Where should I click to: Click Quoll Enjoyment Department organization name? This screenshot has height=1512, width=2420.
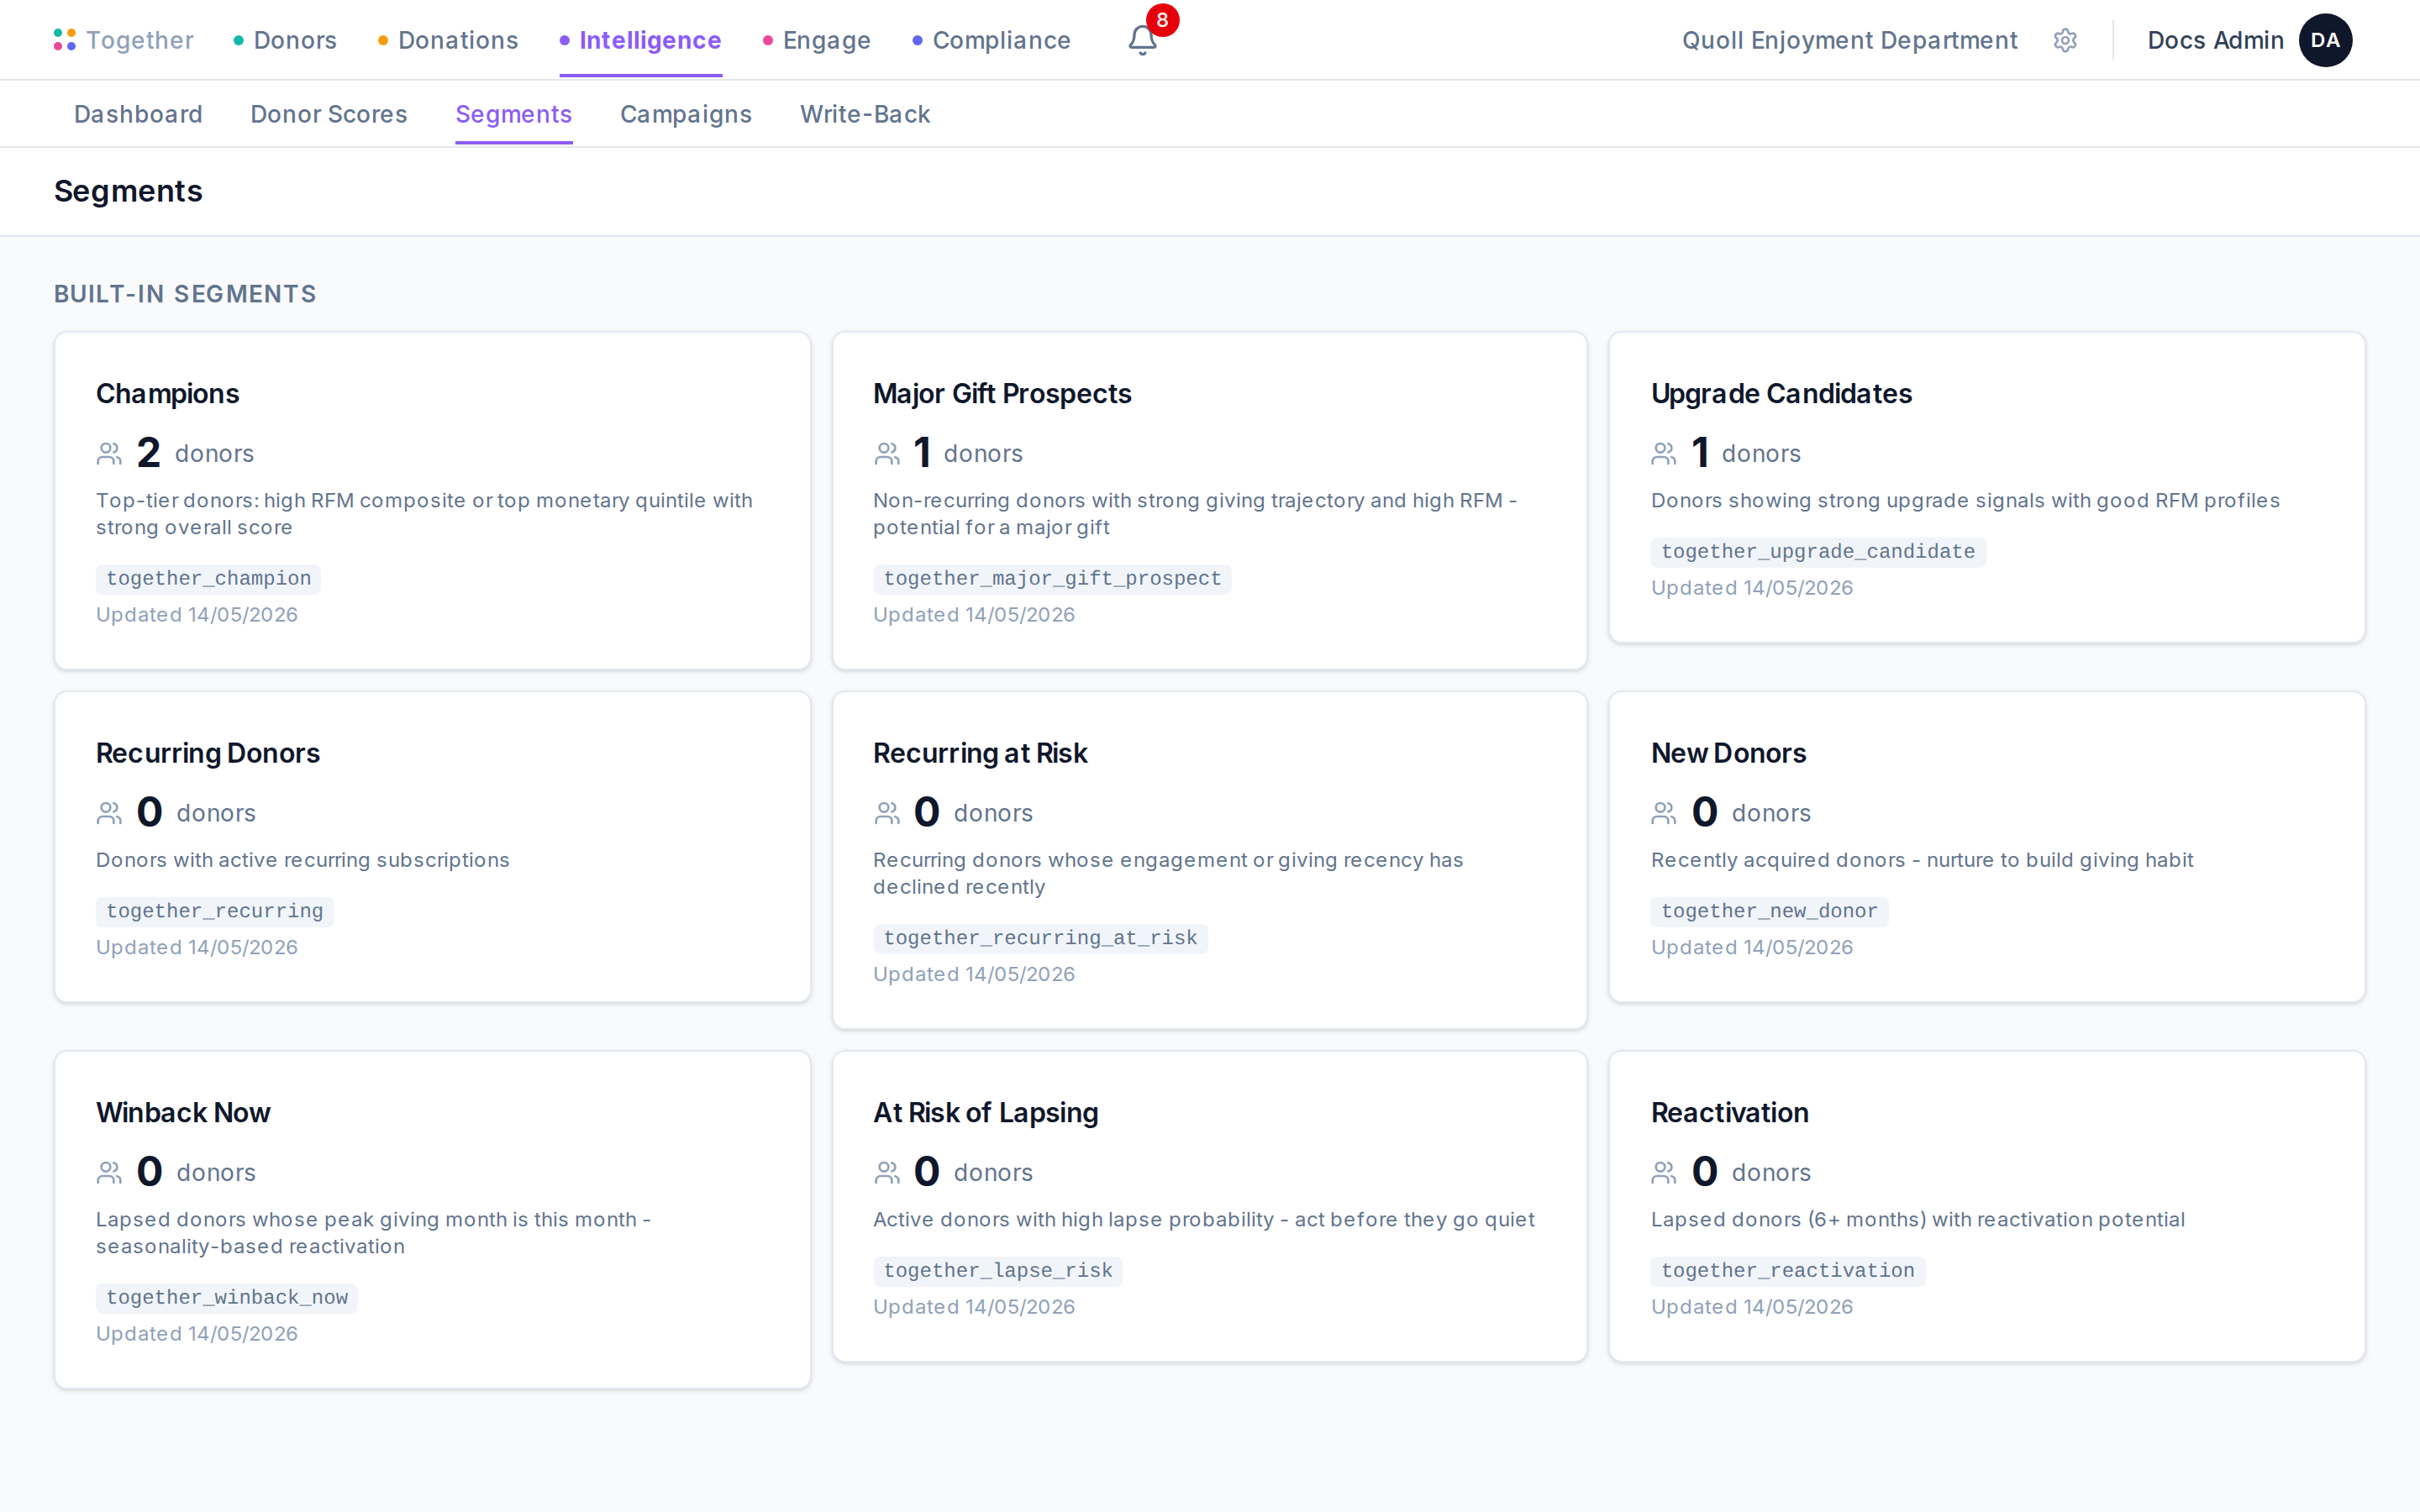pyautogui.click(x=1850, y=40)
